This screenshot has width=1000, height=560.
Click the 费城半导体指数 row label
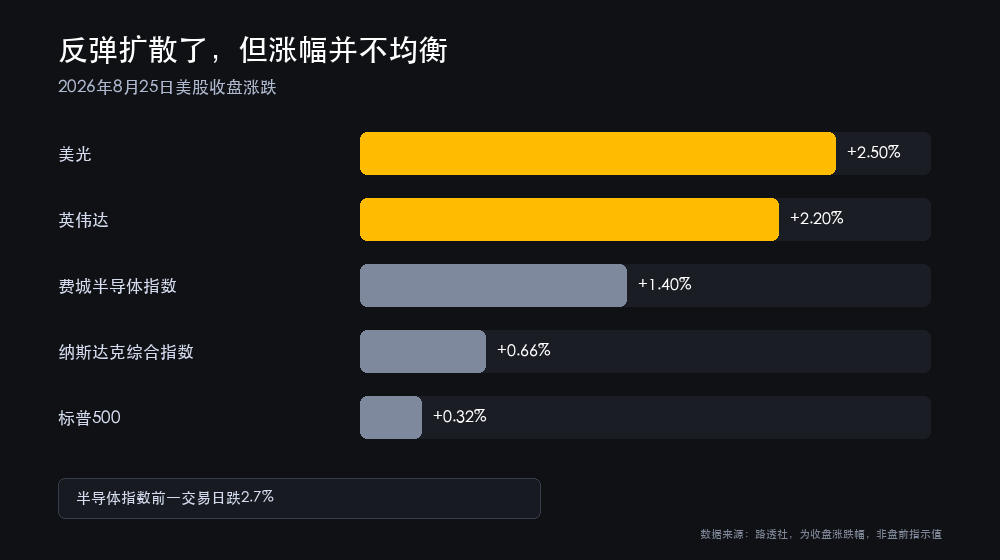click(117, 286)
